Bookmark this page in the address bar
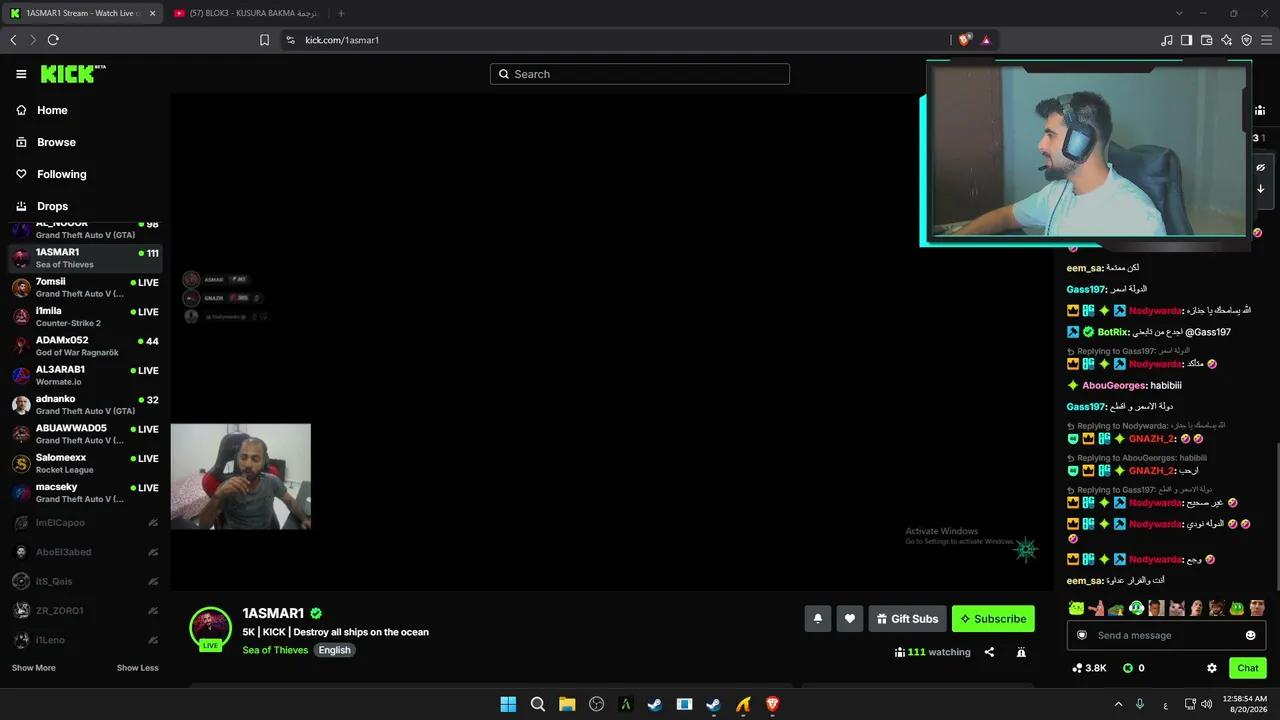 click(264, 40)
